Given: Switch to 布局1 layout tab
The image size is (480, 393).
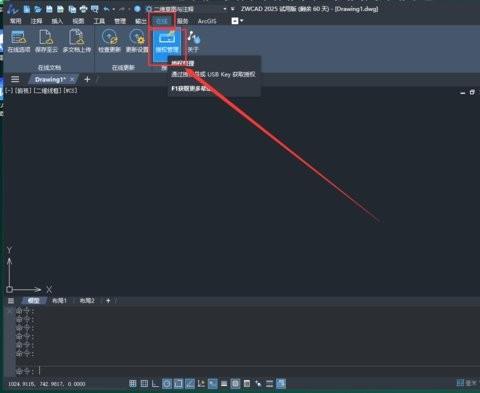Looking at the screenshot, I should 59,301.
